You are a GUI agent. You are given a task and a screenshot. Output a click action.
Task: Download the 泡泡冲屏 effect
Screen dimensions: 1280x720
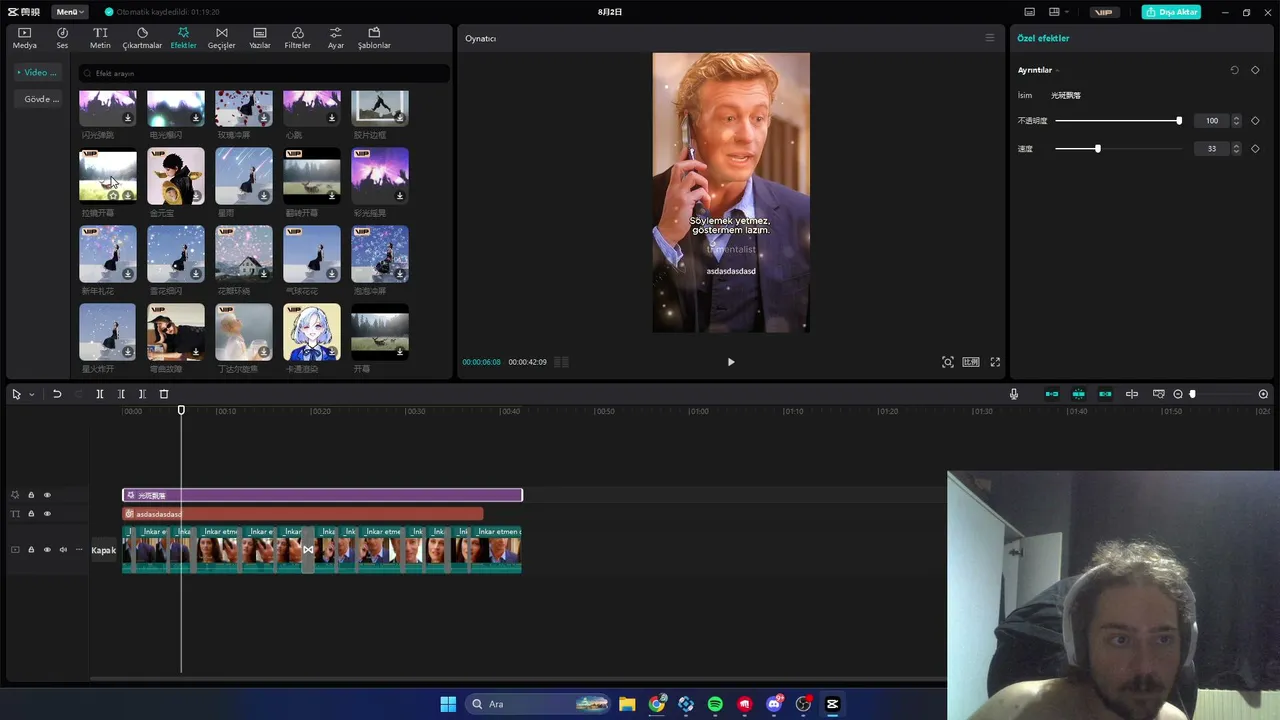coord(400,274)
